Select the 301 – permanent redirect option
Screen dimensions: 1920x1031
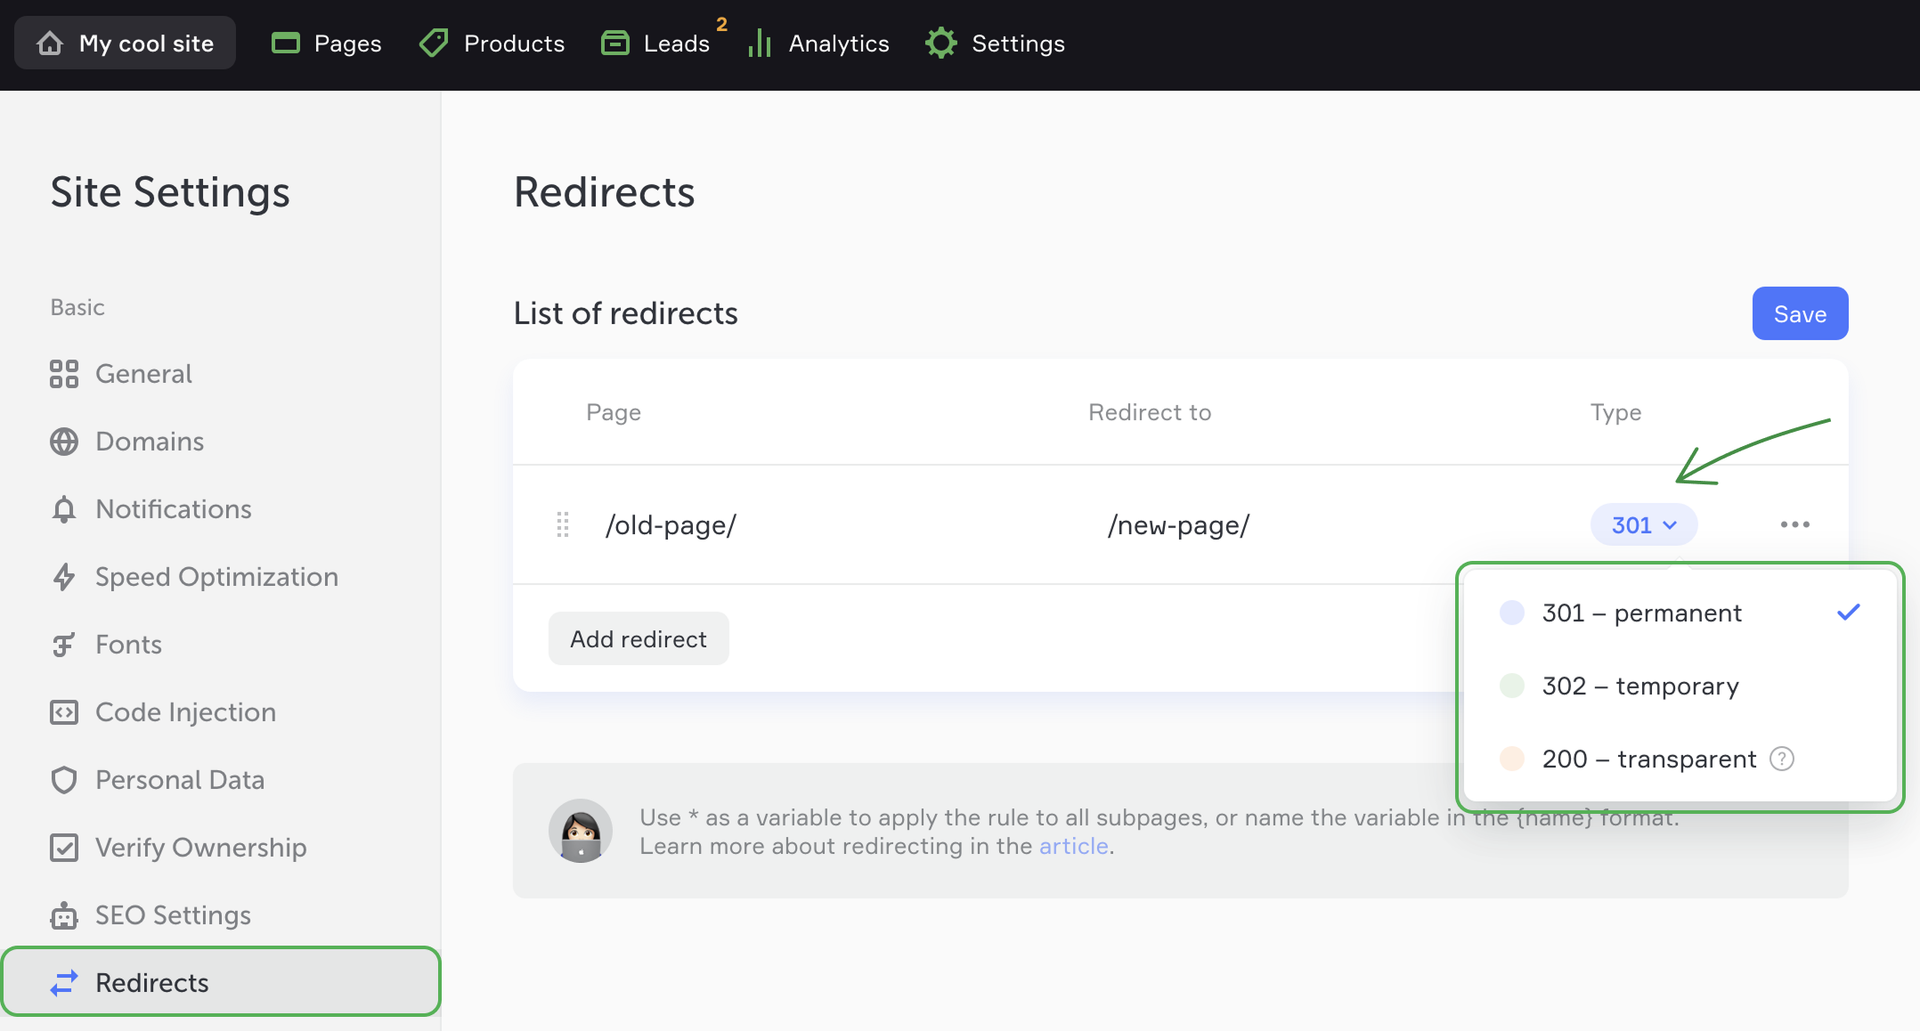(x=1641, y=613)
